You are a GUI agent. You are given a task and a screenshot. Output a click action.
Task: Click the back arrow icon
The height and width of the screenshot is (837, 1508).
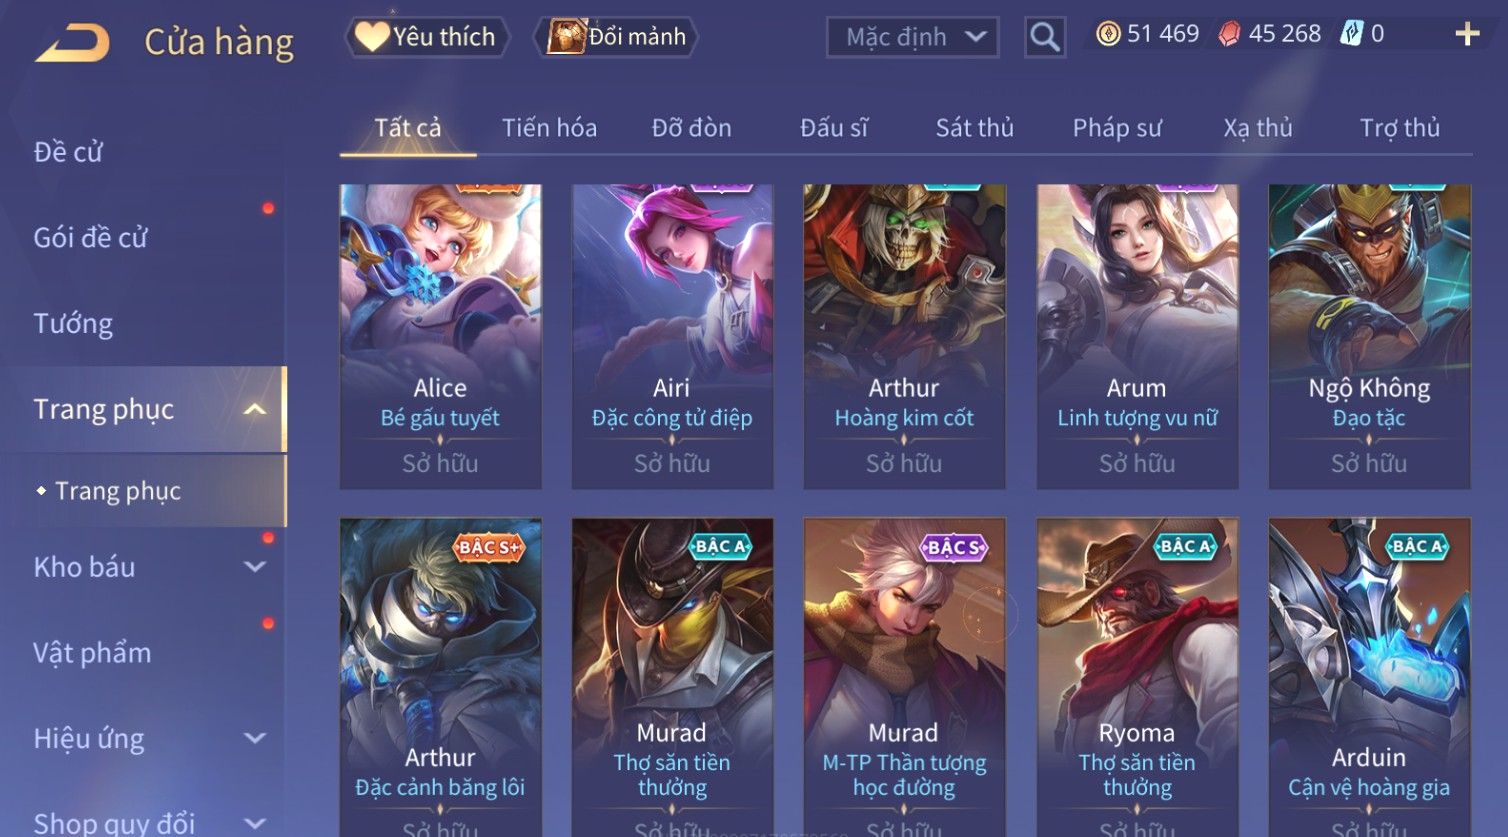pyautogui.click(x=72, y=44)
